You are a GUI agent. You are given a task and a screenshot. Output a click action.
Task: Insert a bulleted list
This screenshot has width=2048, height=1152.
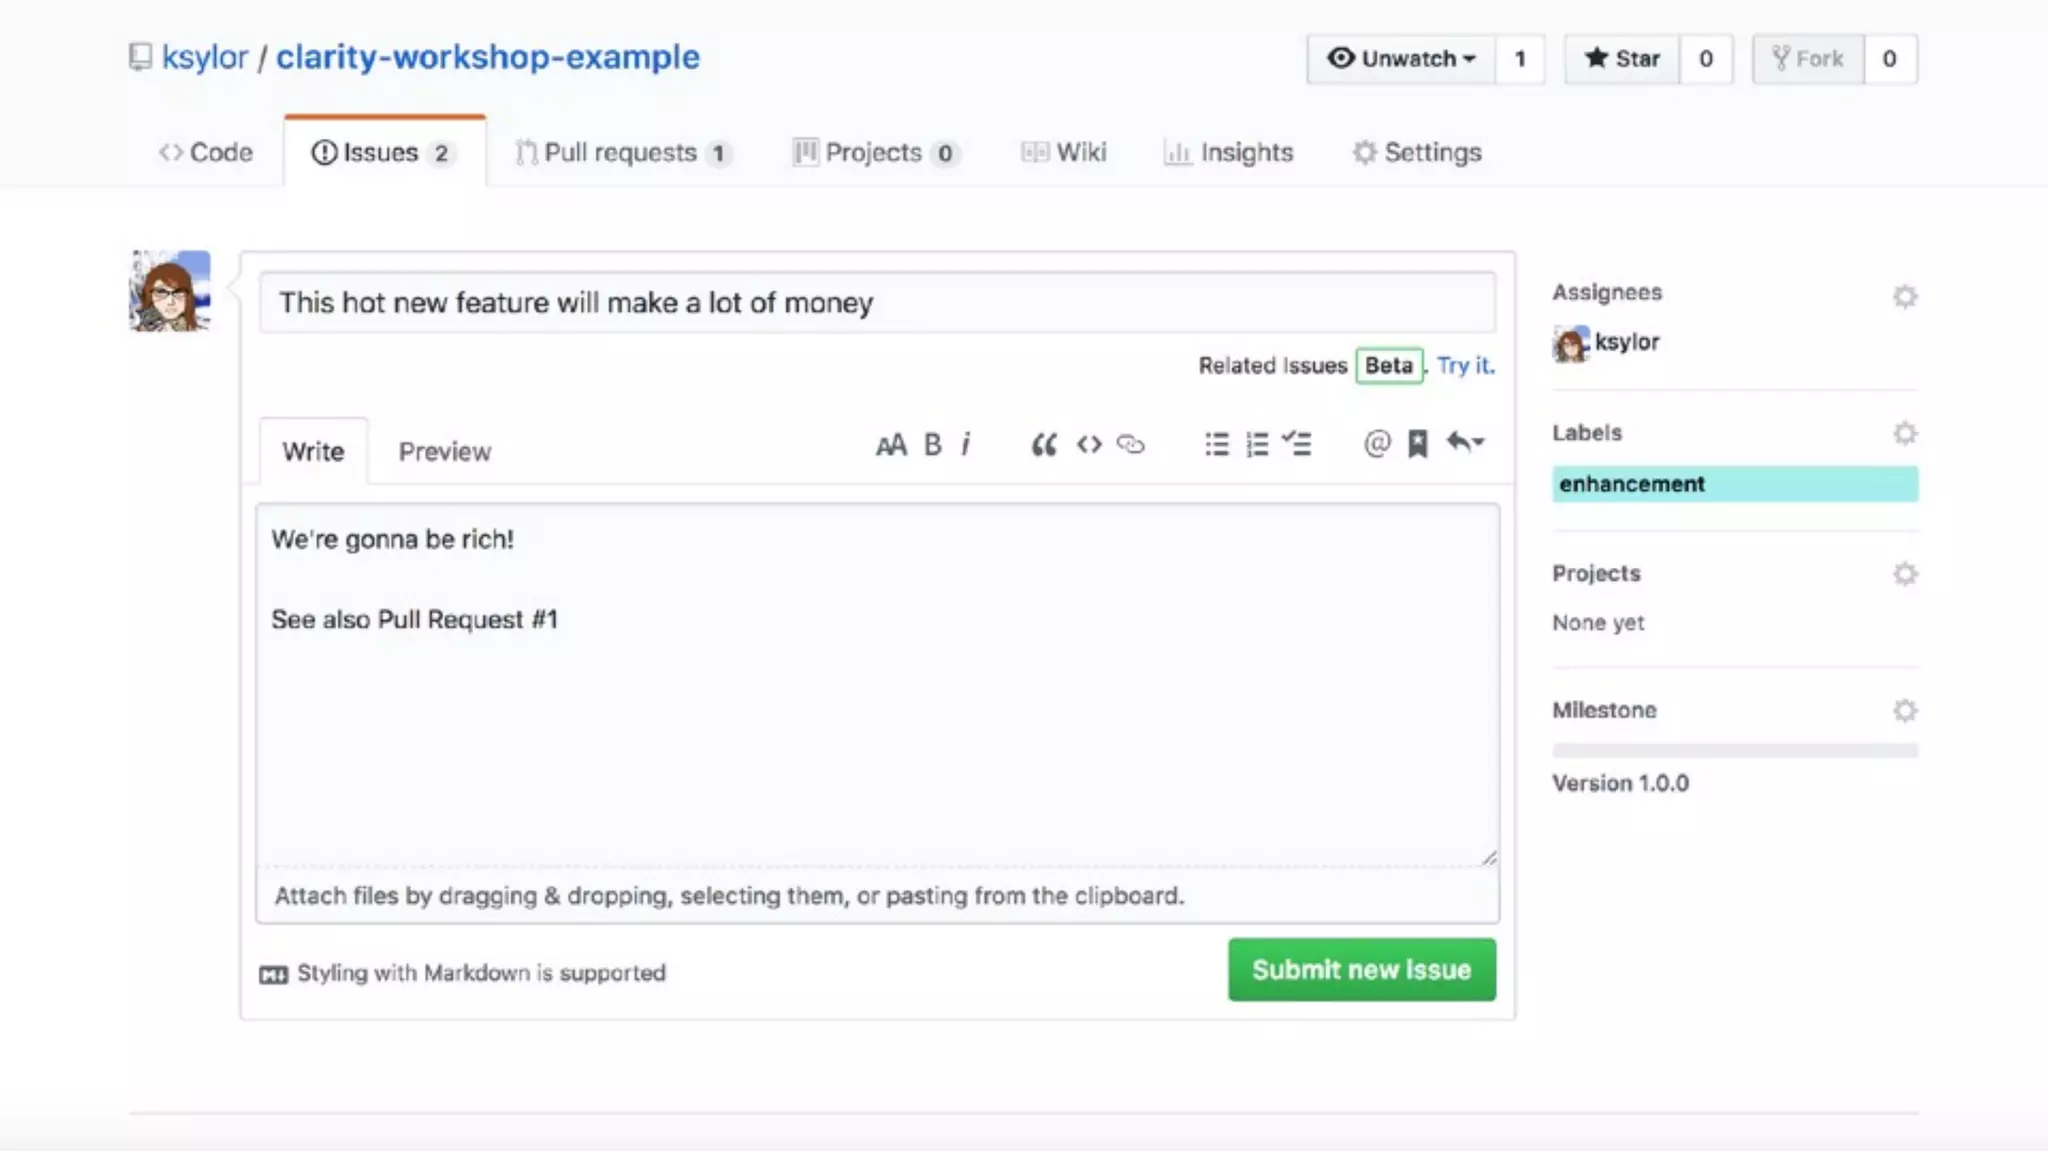coord(1216,445)
